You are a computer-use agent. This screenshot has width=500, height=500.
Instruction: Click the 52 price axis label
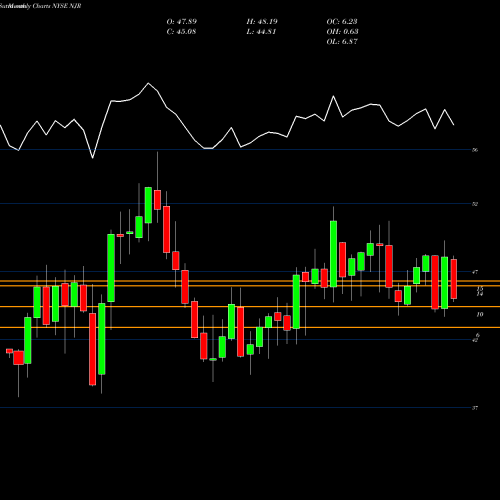pos(475,204)
